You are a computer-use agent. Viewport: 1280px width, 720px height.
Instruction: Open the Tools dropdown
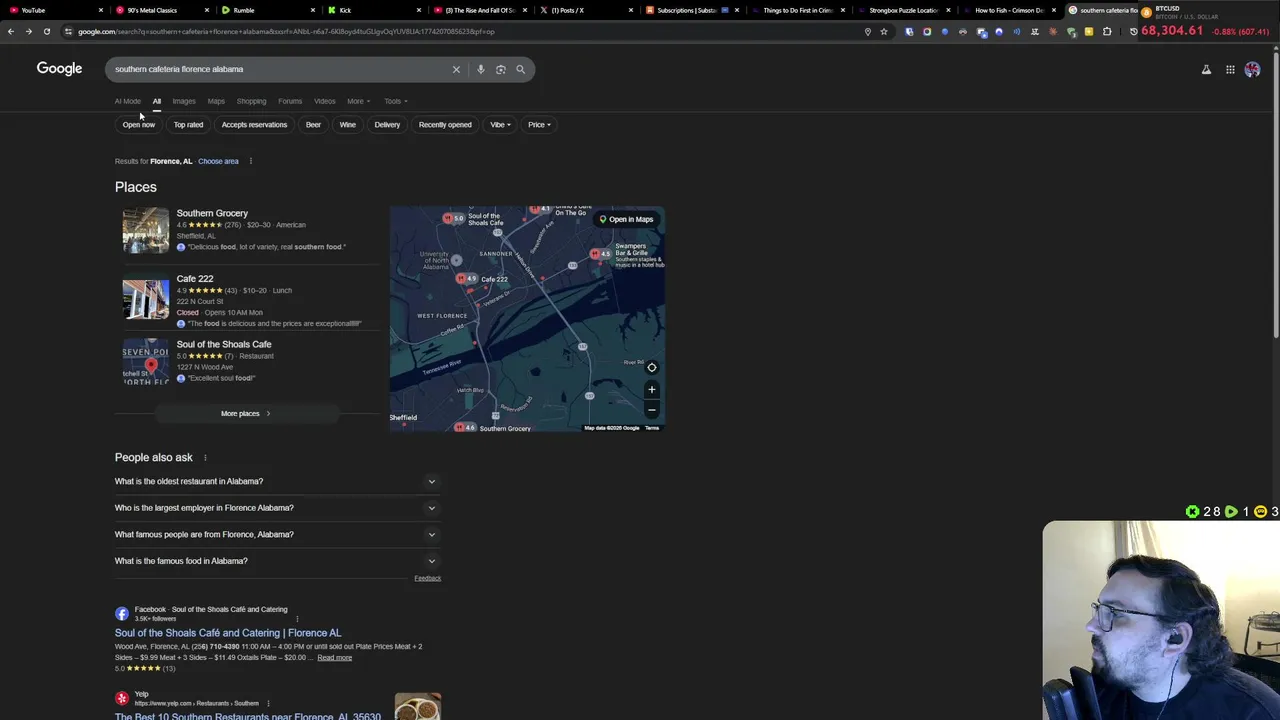click(395, 101)
